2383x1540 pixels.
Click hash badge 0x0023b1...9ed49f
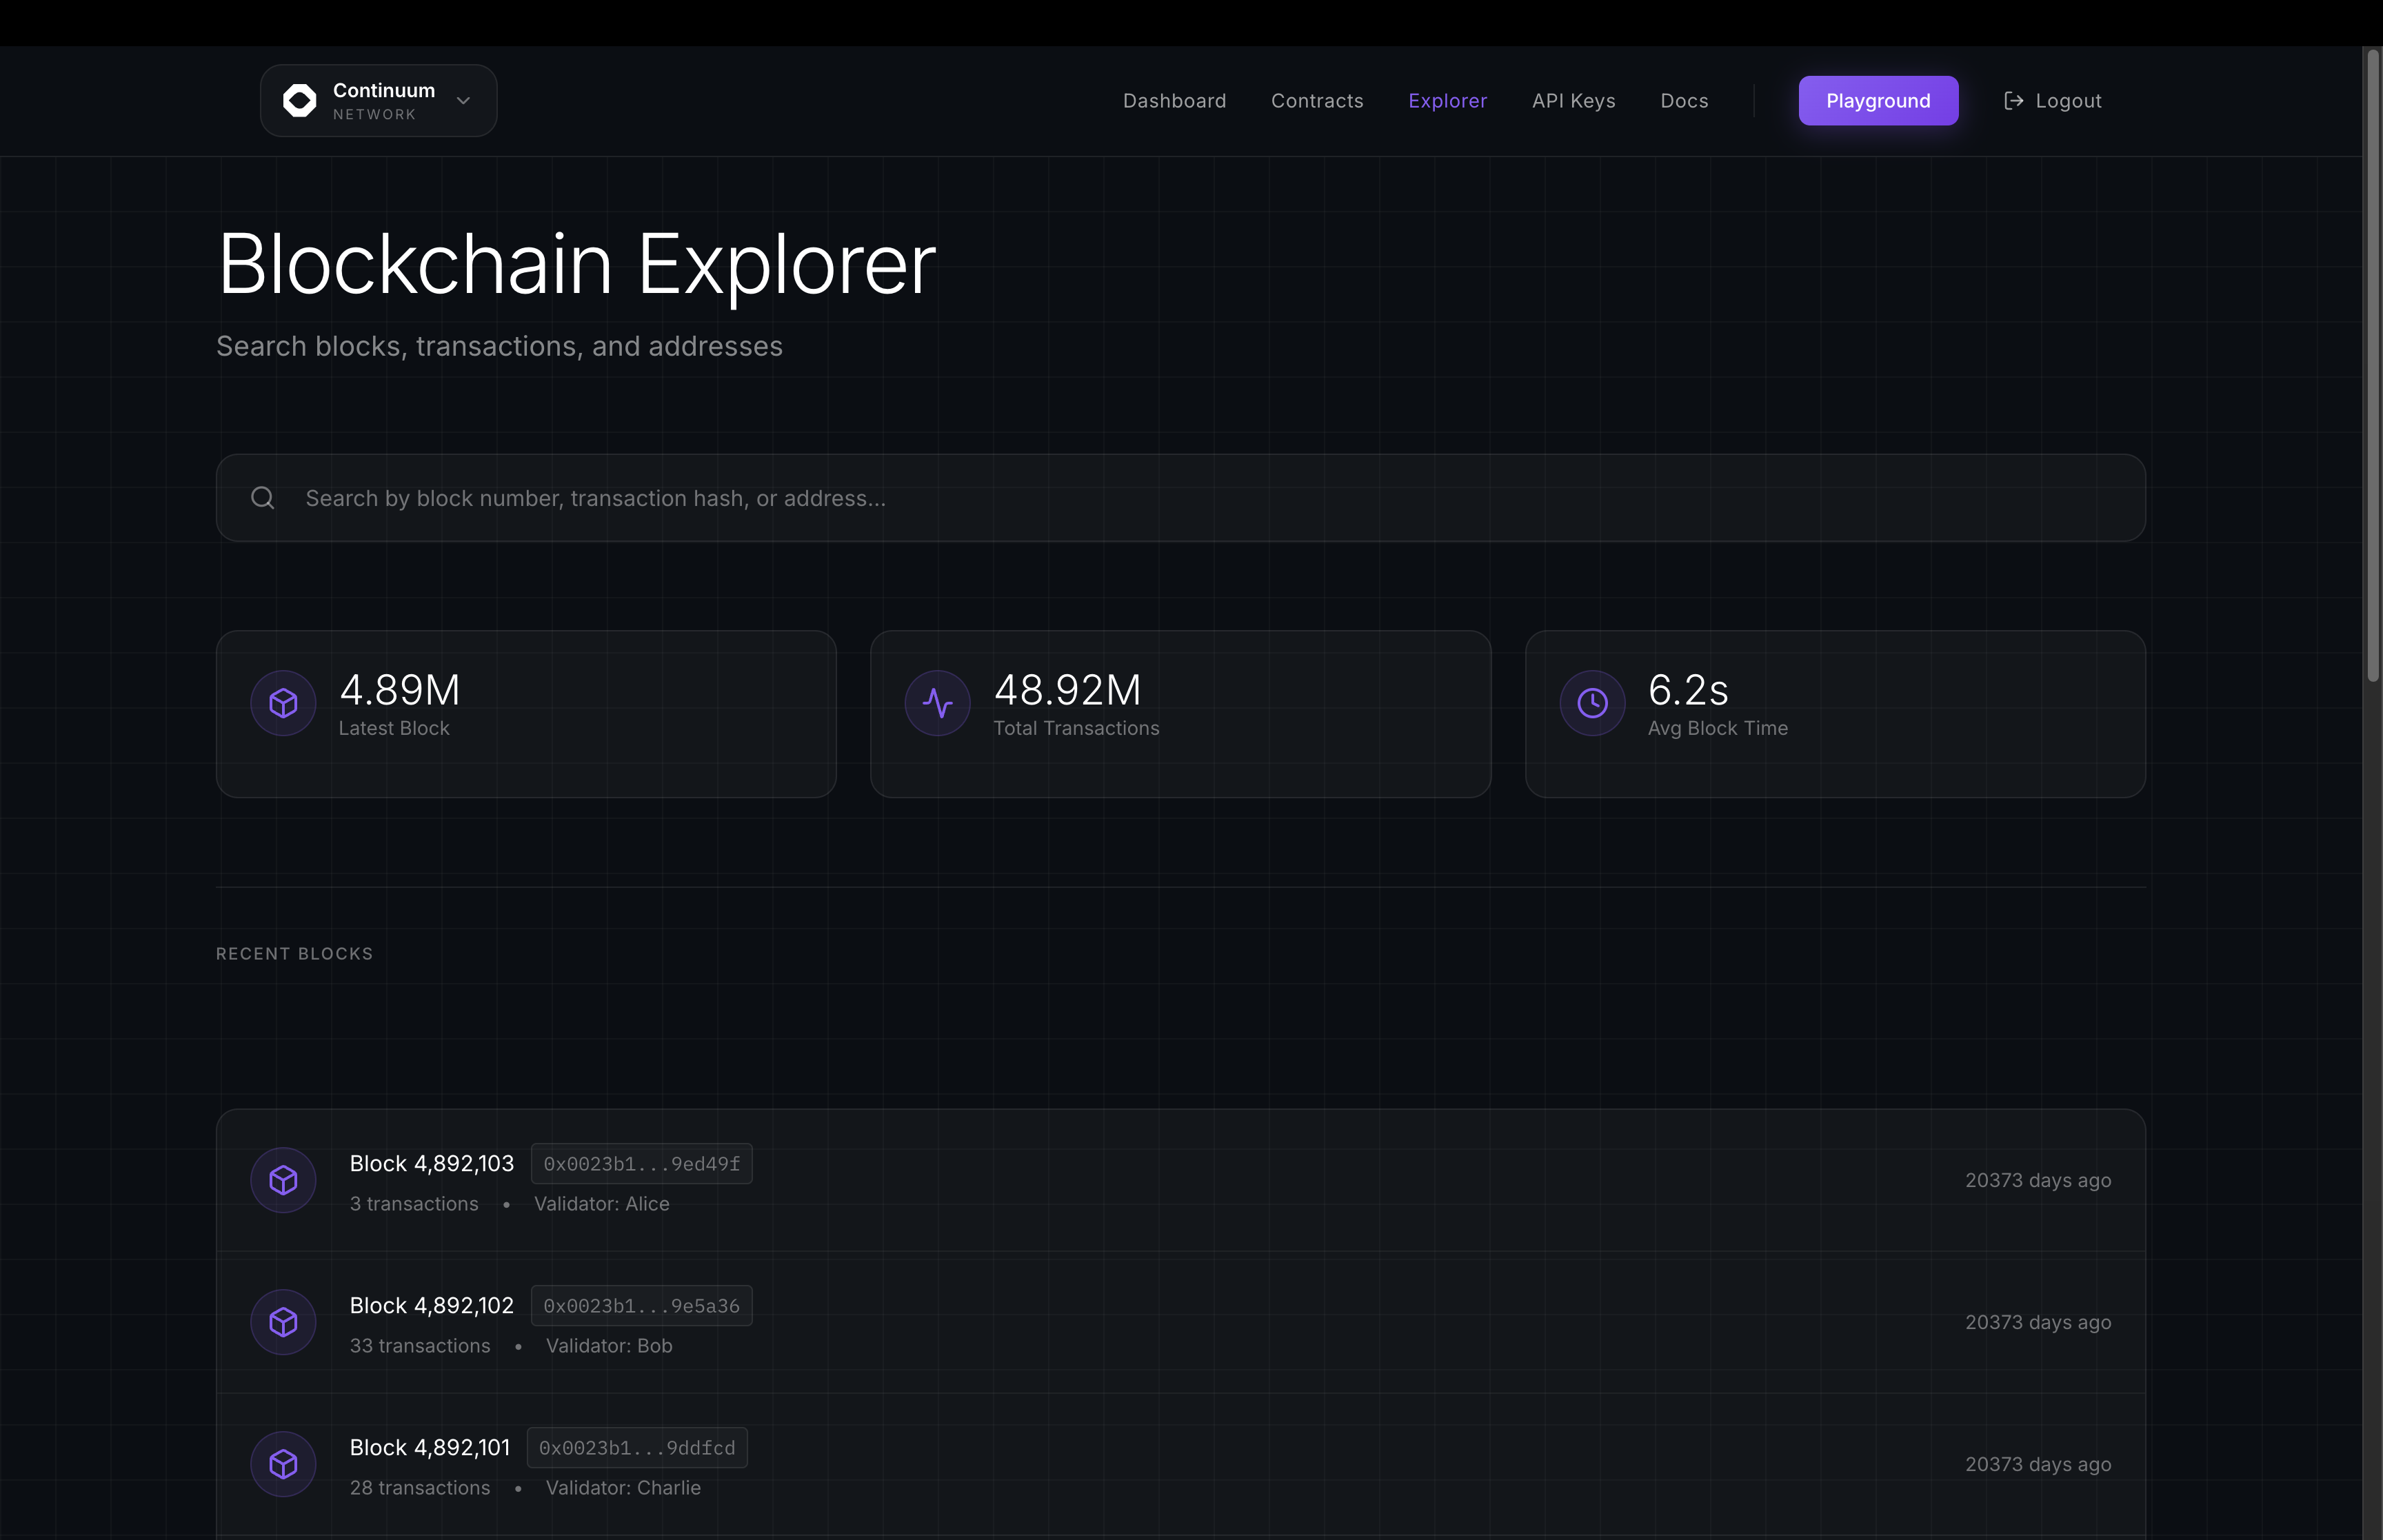(641, 1164)
